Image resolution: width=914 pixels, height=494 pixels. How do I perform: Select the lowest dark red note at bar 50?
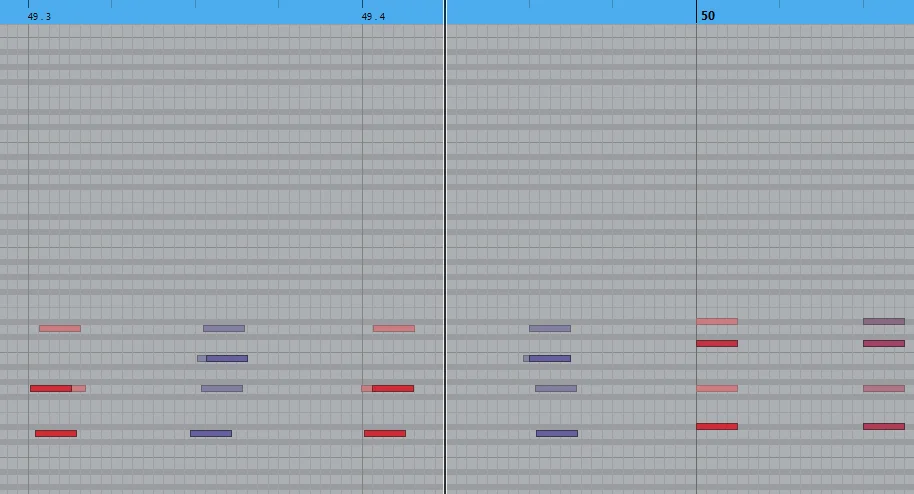717,426
